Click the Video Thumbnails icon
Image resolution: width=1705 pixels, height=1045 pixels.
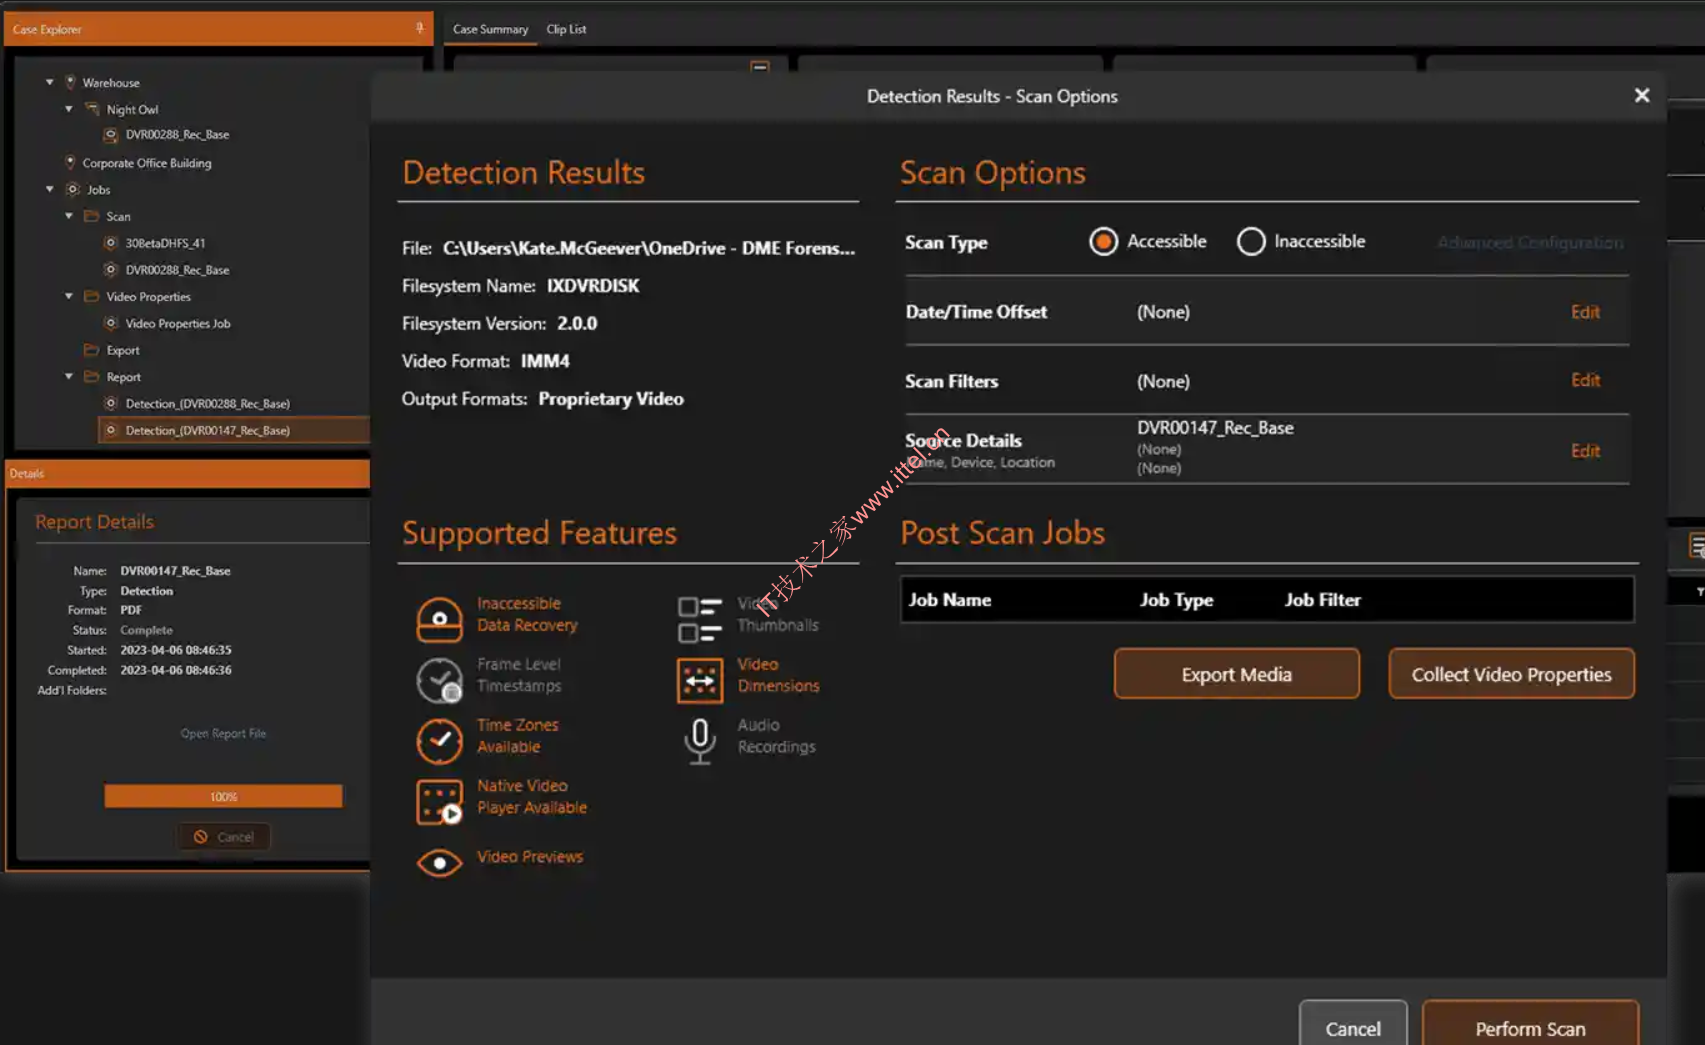tap(699, 619)
